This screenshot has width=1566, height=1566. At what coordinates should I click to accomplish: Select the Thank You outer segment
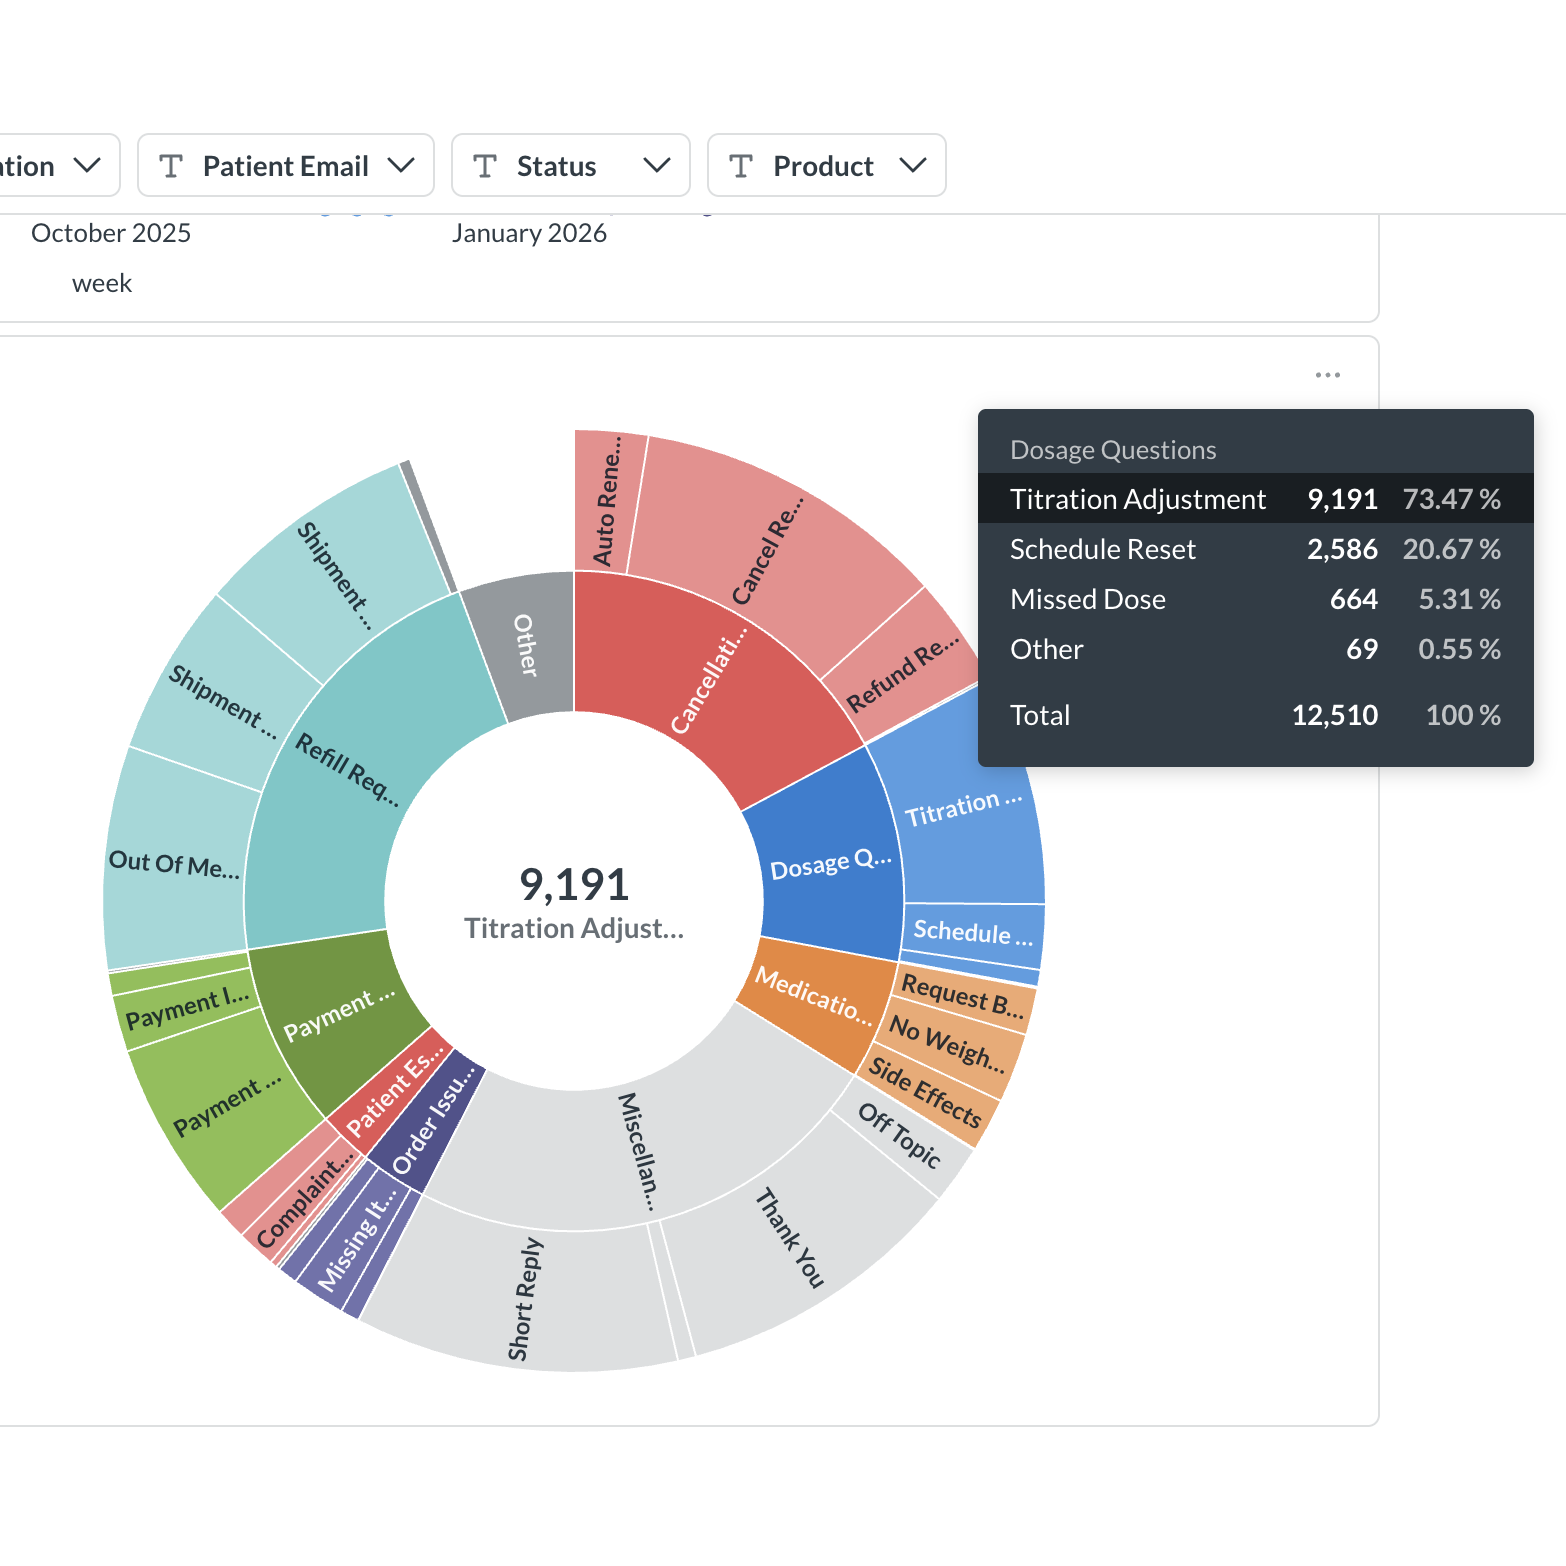click(790, 1240)
